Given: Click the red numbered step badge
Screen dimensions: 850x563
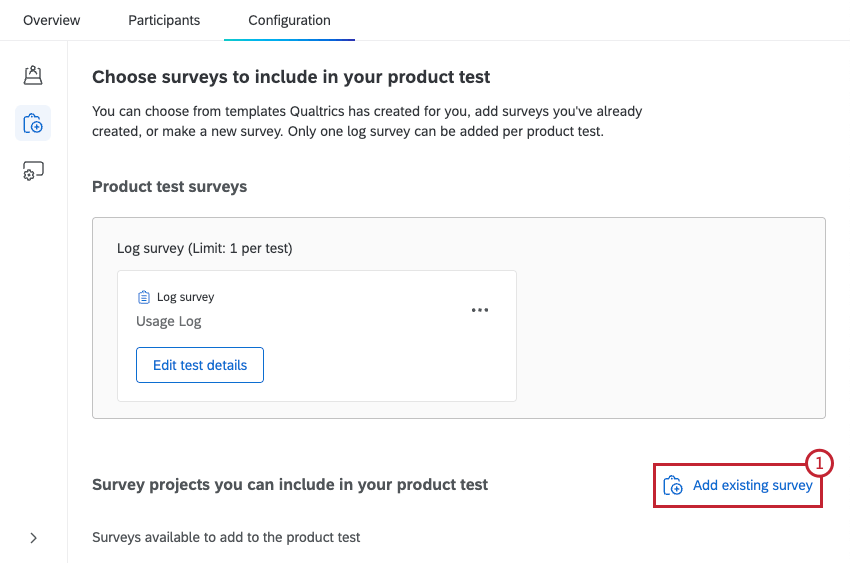Looking at the screenshot, I should point(819,463).
